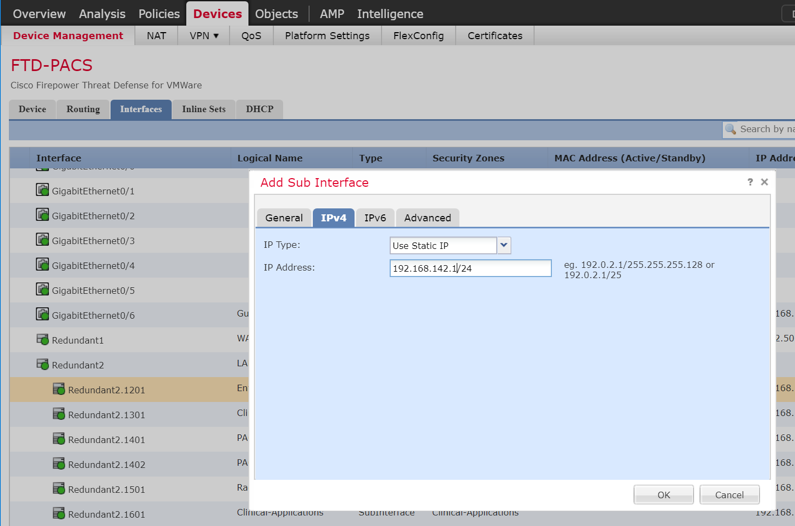
Task: Open the AMP menu
Action: pyautogui.click(x=332, y=14)
